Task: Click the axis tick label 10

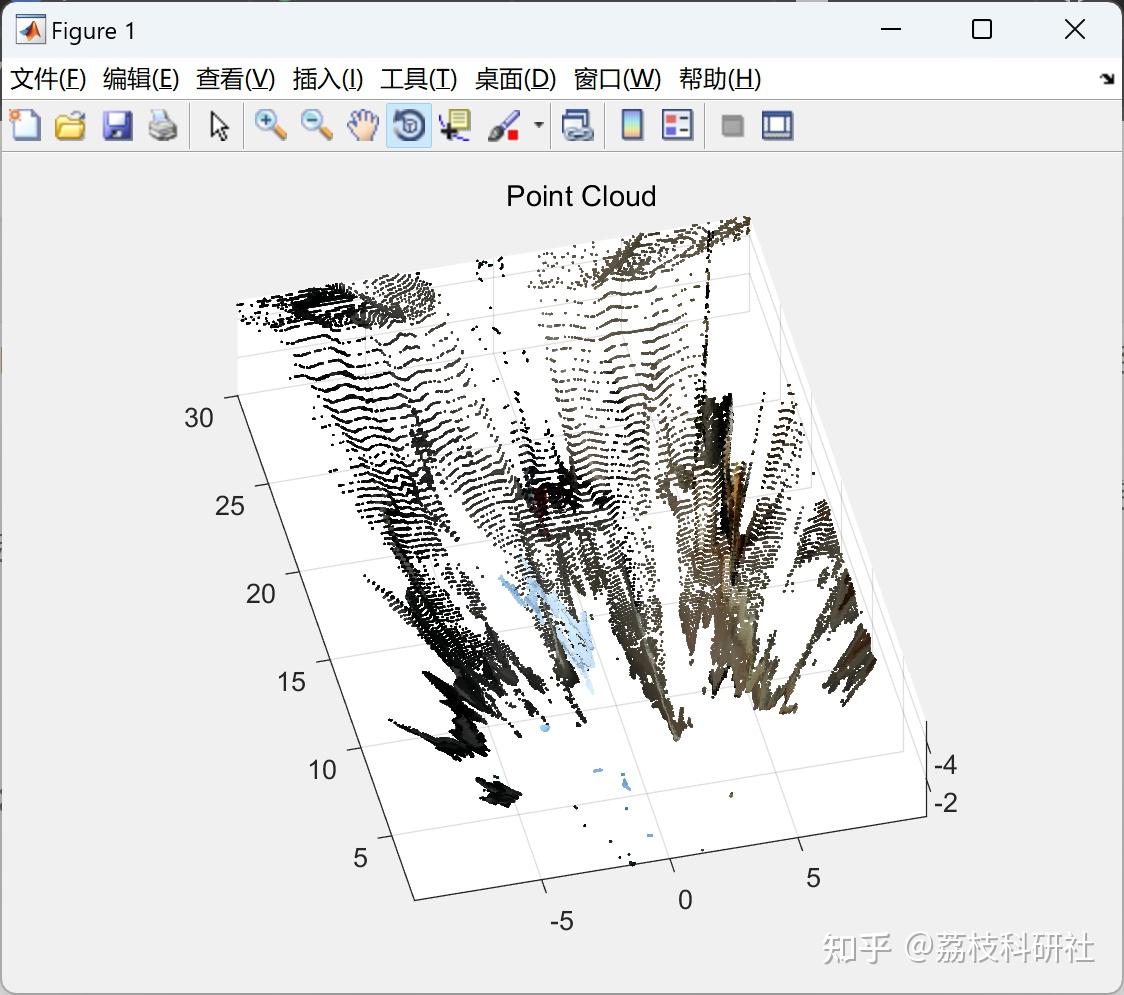Action: pos(322,770)
